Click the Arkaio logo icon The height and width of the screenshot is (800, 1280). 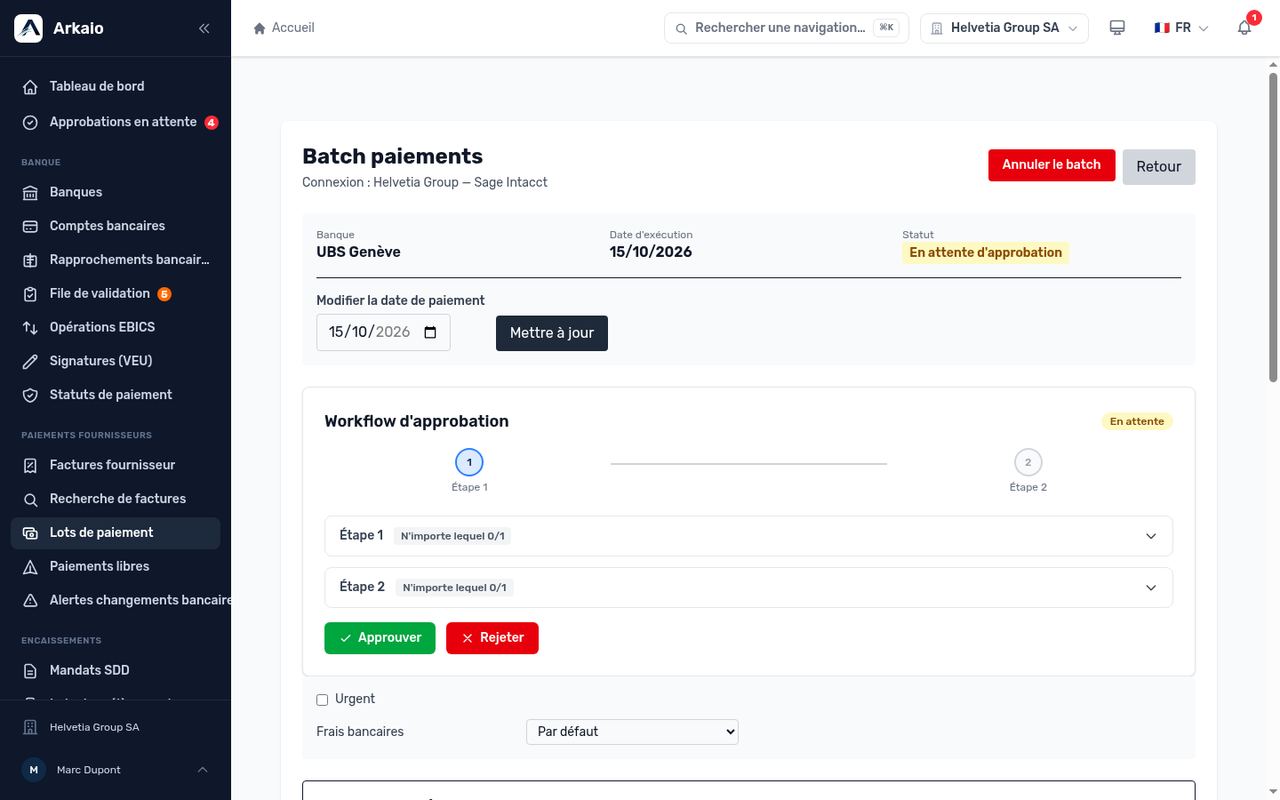[x=28, y=28]
